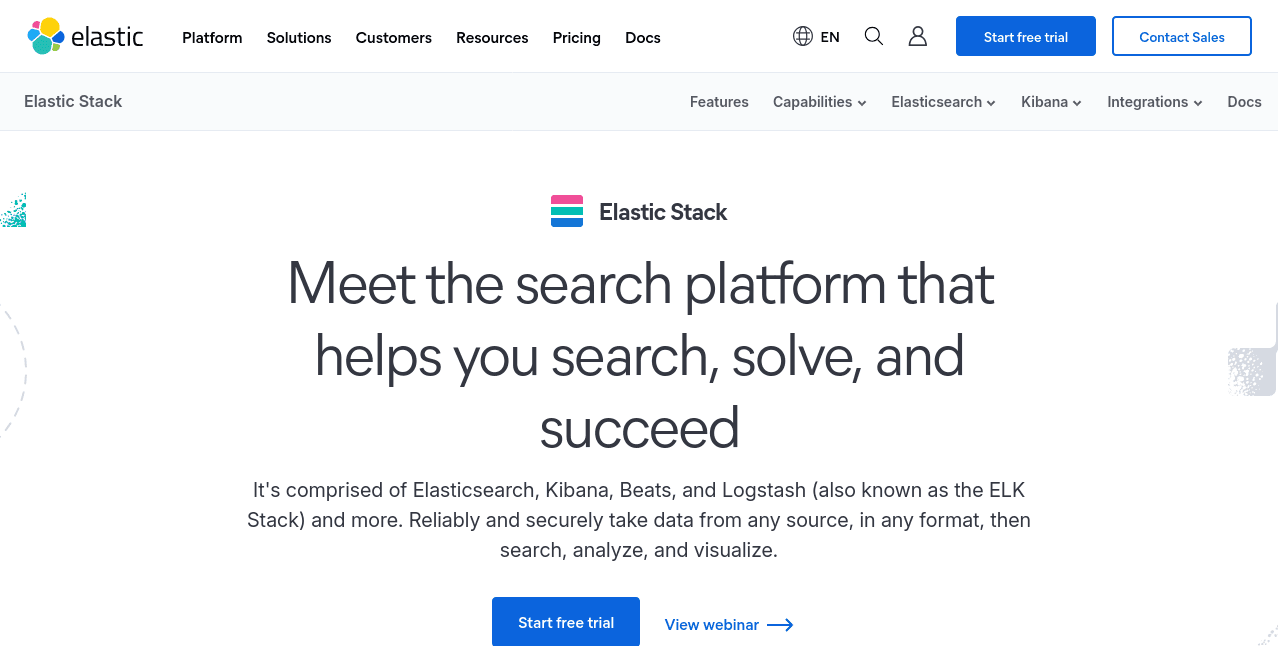This screenshot has height=646, width=1278.
Task: Open the Platform menu
Action: tap(212, 38)
